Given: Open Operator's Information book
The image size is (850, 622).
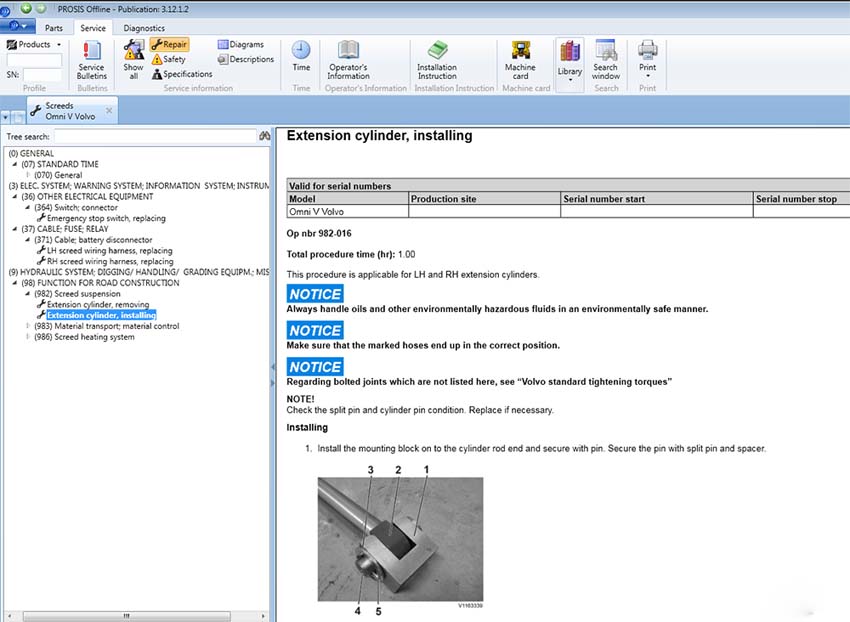Looking at the screenshot, I should tap(348, 60).
